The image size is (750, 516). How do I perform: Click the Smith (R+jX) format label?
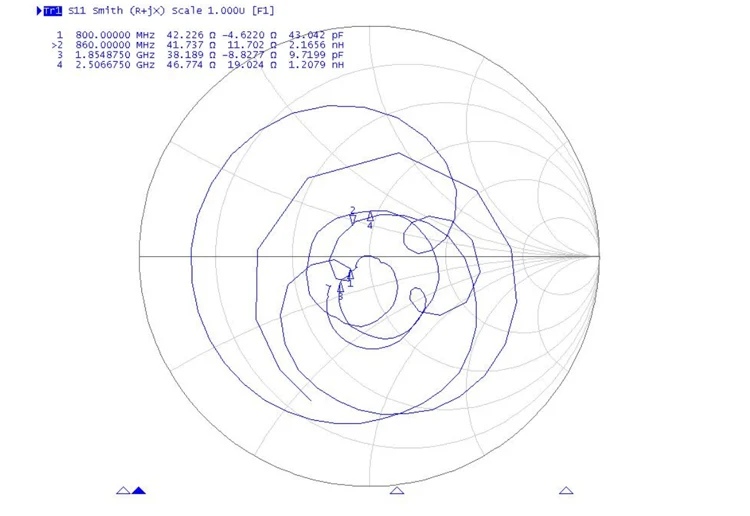click(x=128, y=11)
